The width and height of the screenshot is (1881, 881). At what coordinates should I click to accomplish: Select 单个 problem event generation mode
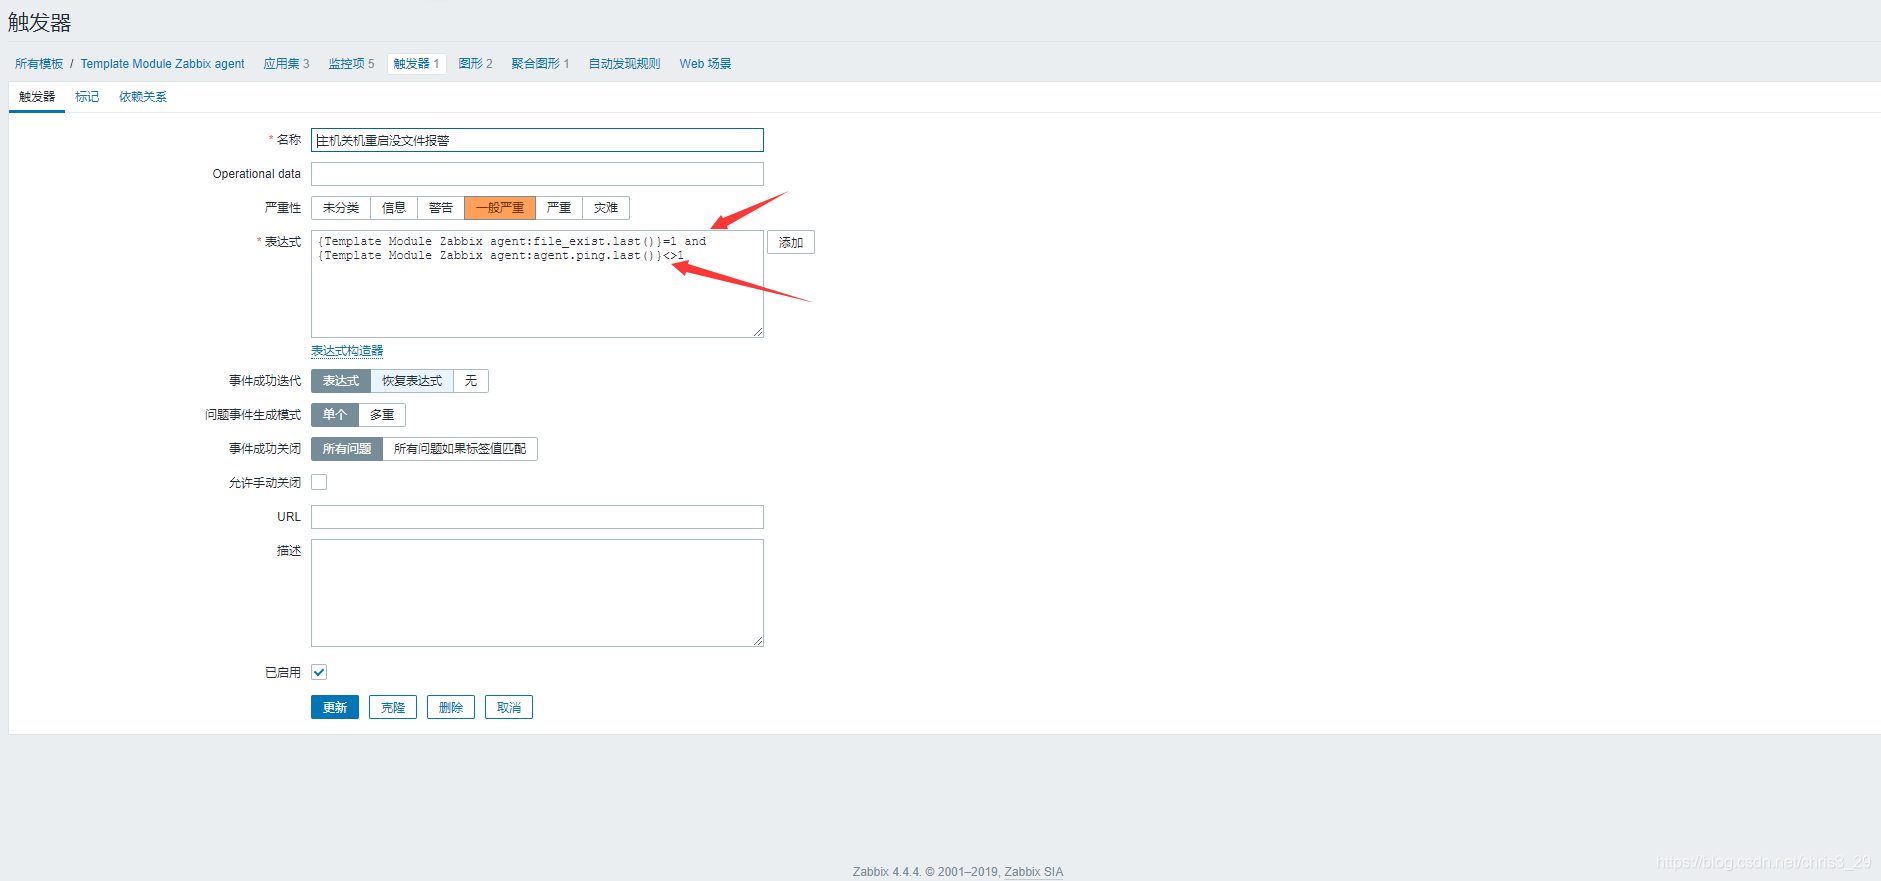pos(335,415)
